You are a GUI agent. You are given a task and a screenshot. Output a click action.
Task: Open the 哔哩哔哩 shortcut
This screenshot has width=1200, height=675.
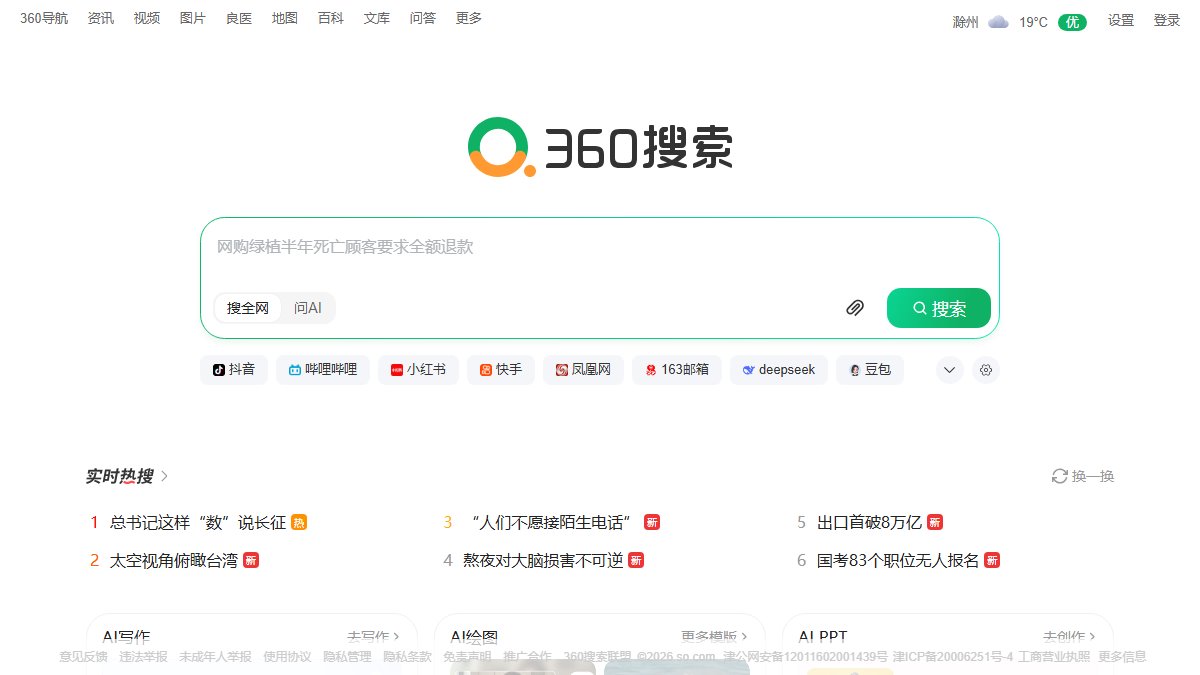[x=323, y=370]
